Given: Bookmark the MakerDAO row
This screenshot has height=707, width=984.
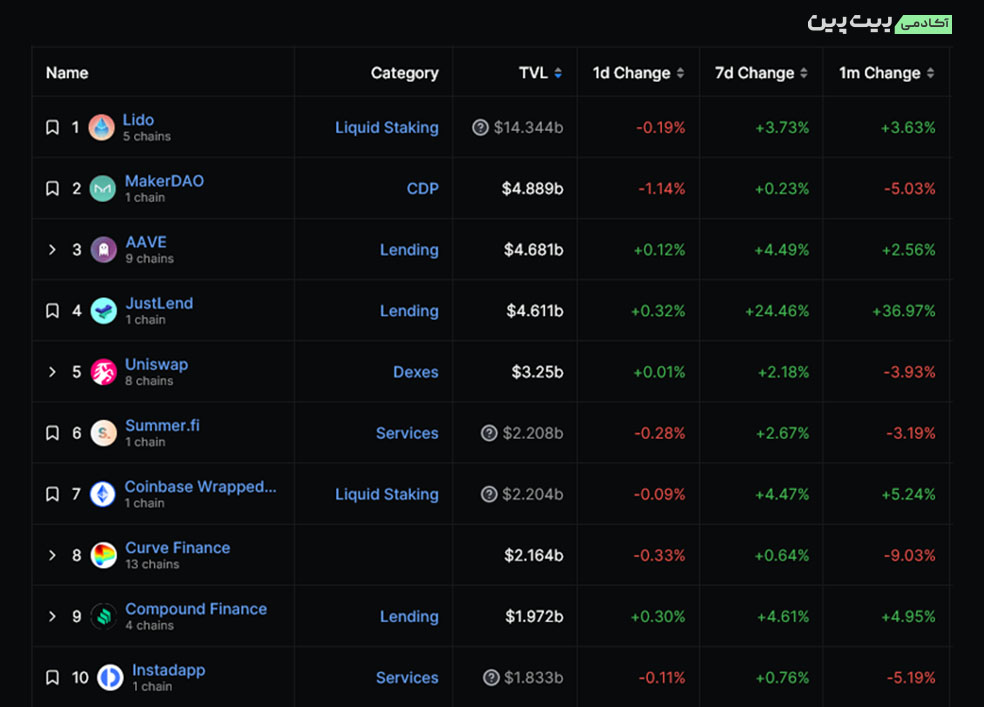Looking at the screenshot, I should point(53,188).
